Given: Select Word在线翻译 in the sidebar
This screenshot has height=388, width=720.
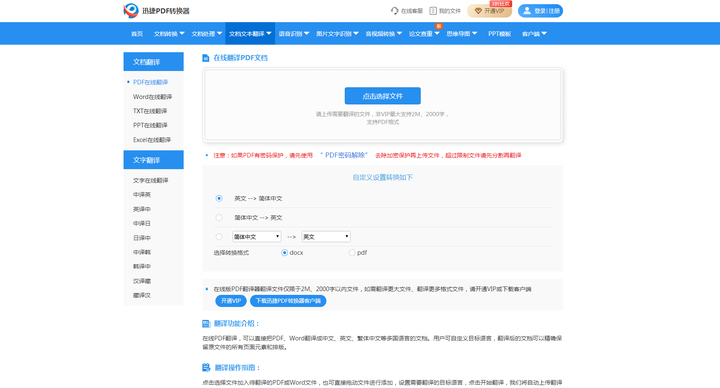Looking at the screenshot, I should pos(152,97).
